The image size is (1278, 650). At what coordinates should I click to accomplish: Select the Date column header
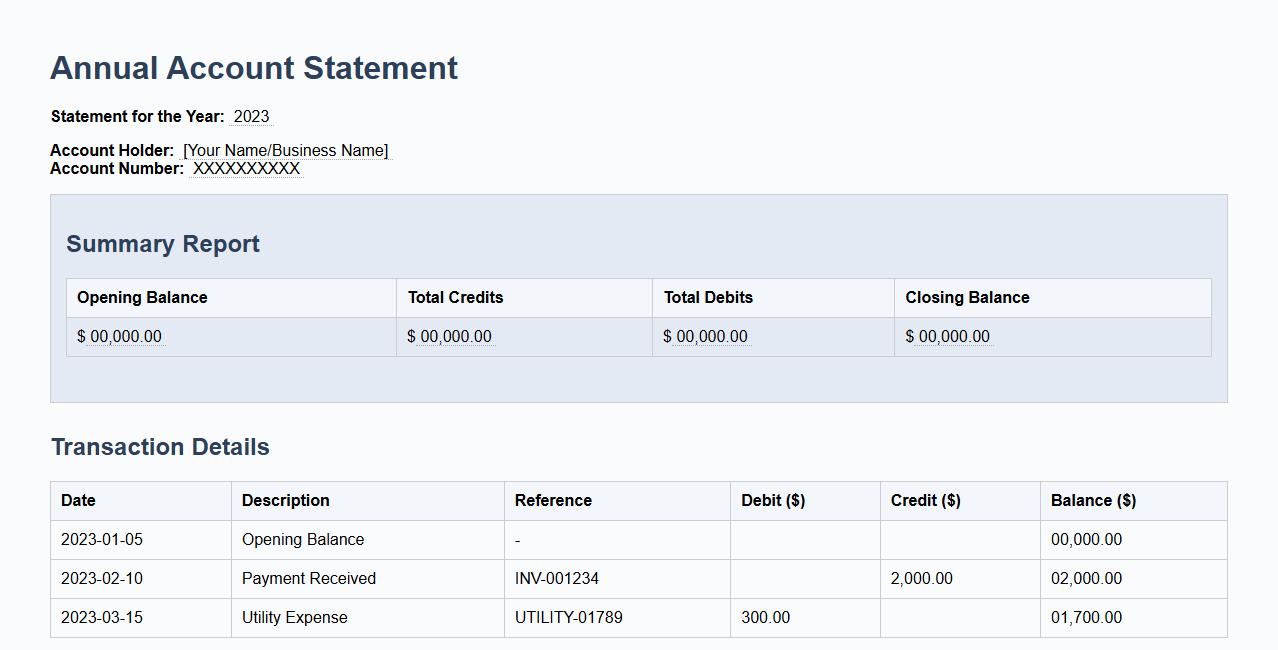click(x=78, y=500)
